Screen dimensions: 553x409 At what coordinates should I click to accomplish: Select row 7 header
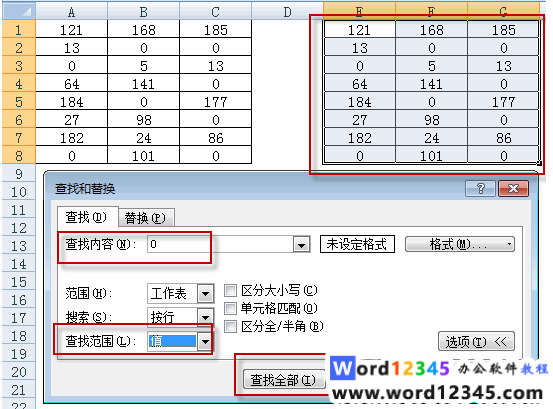tap(19, 137)
